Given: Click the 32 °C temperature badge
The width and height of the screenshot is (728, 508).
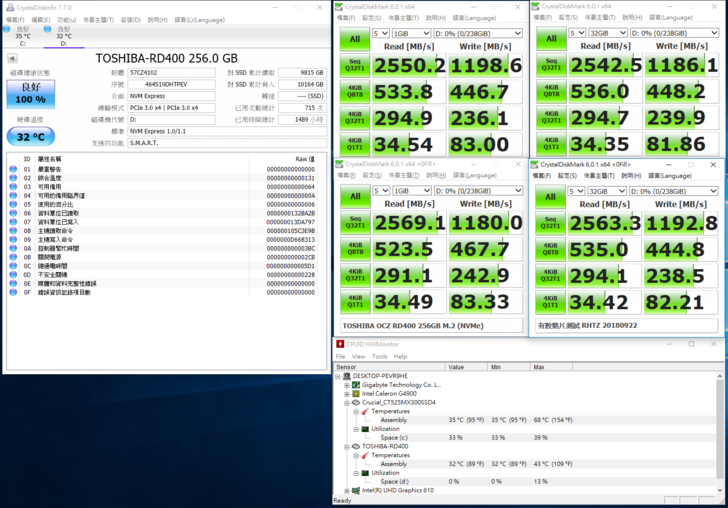Looking at the screenshot, I should pyautogui.click(x=31, y=136).
